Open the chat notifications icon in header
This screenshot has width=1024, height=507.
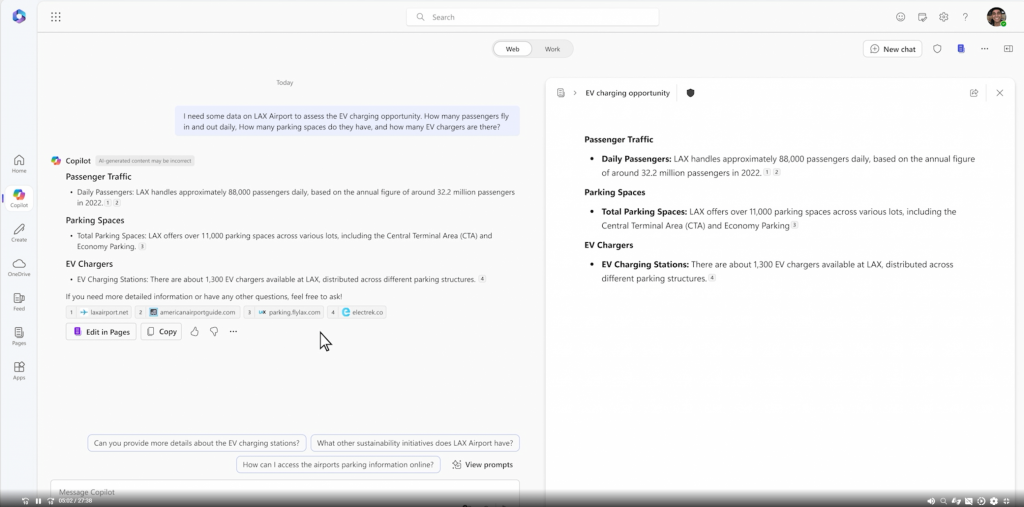[922, 17]
